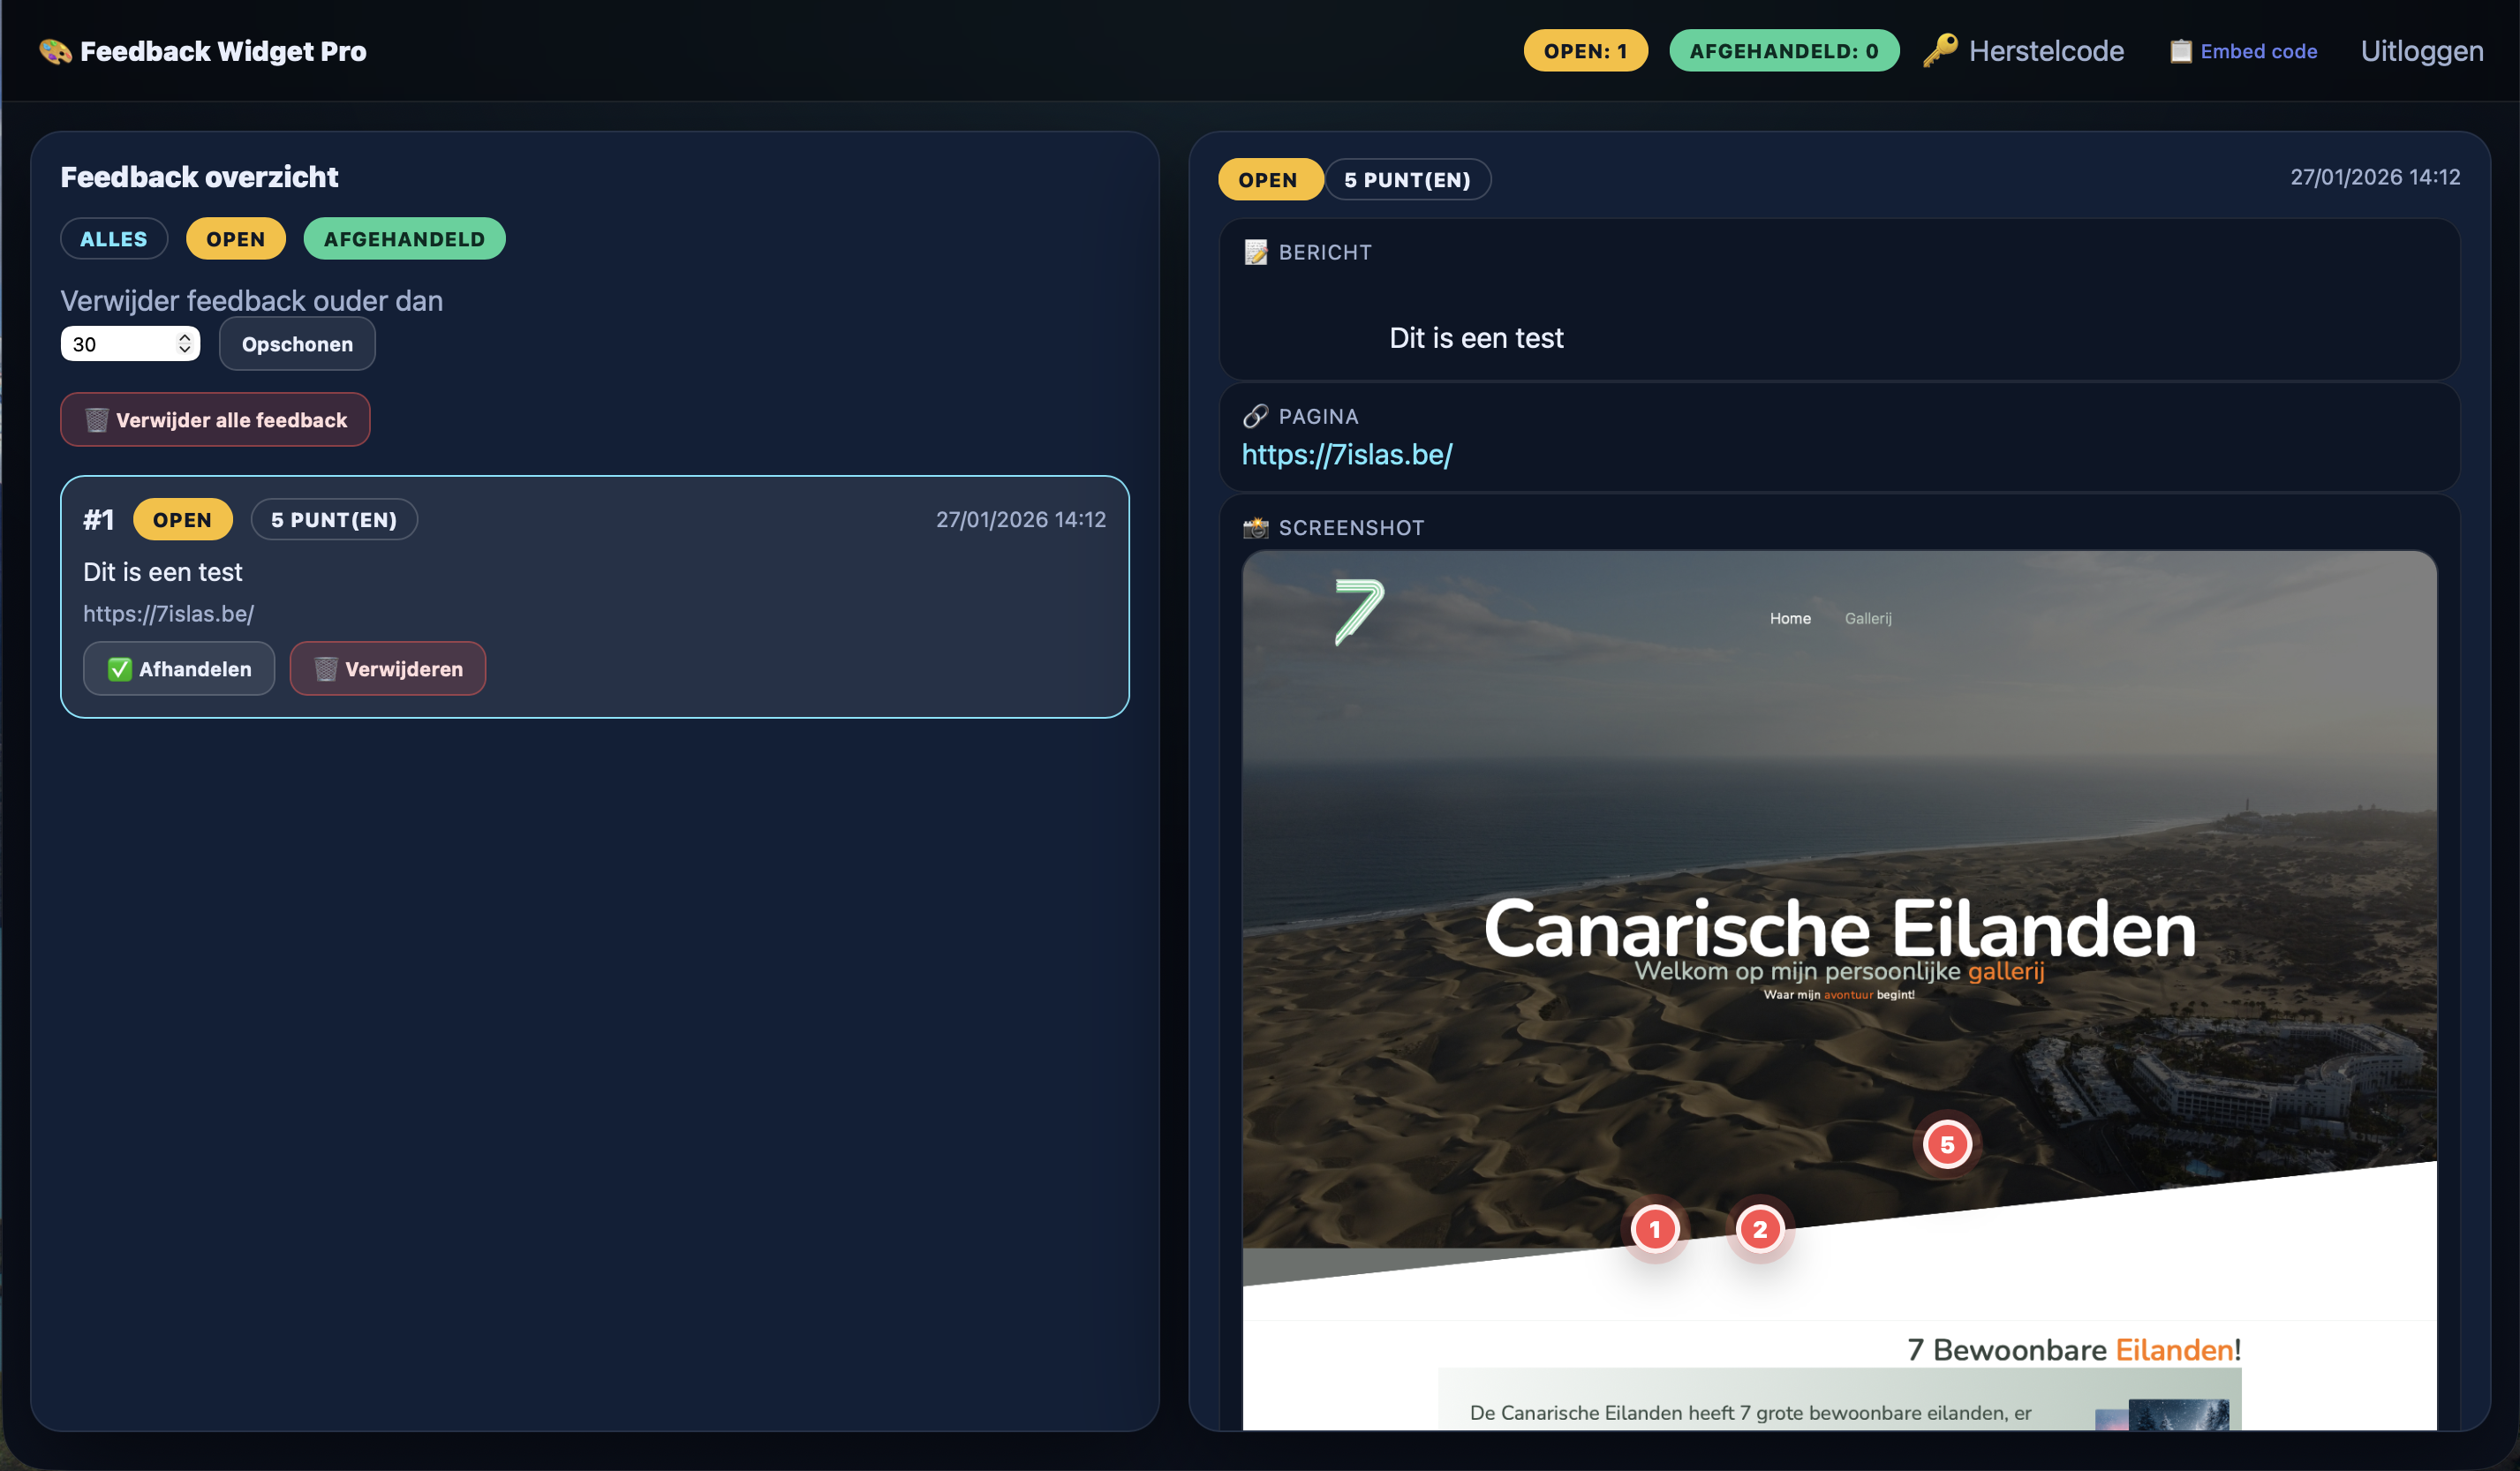Filter feedback by Alles
The width and height of the screenshot is (2520, 1471).
click(x=113, y=239)
